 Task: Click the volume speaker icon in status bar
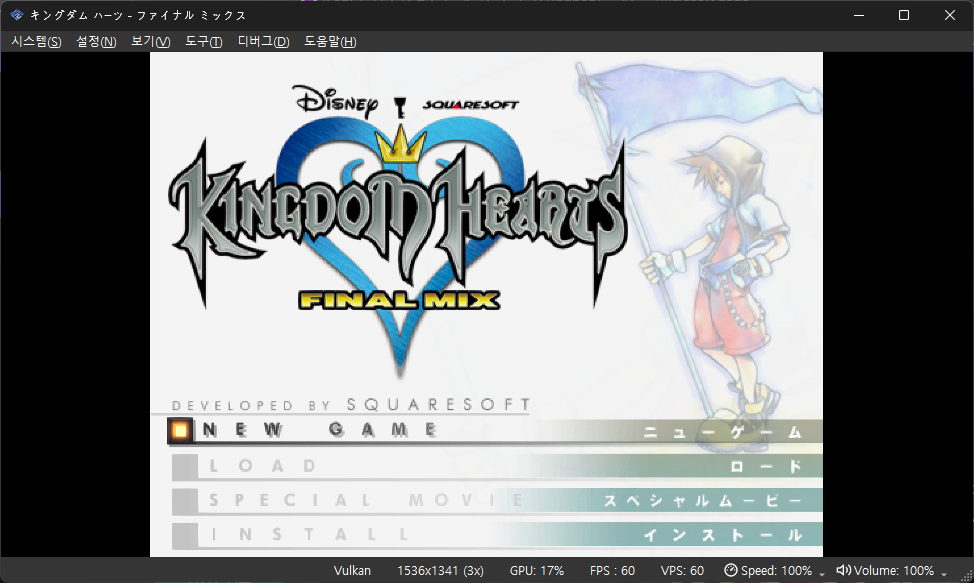point(843,570)
